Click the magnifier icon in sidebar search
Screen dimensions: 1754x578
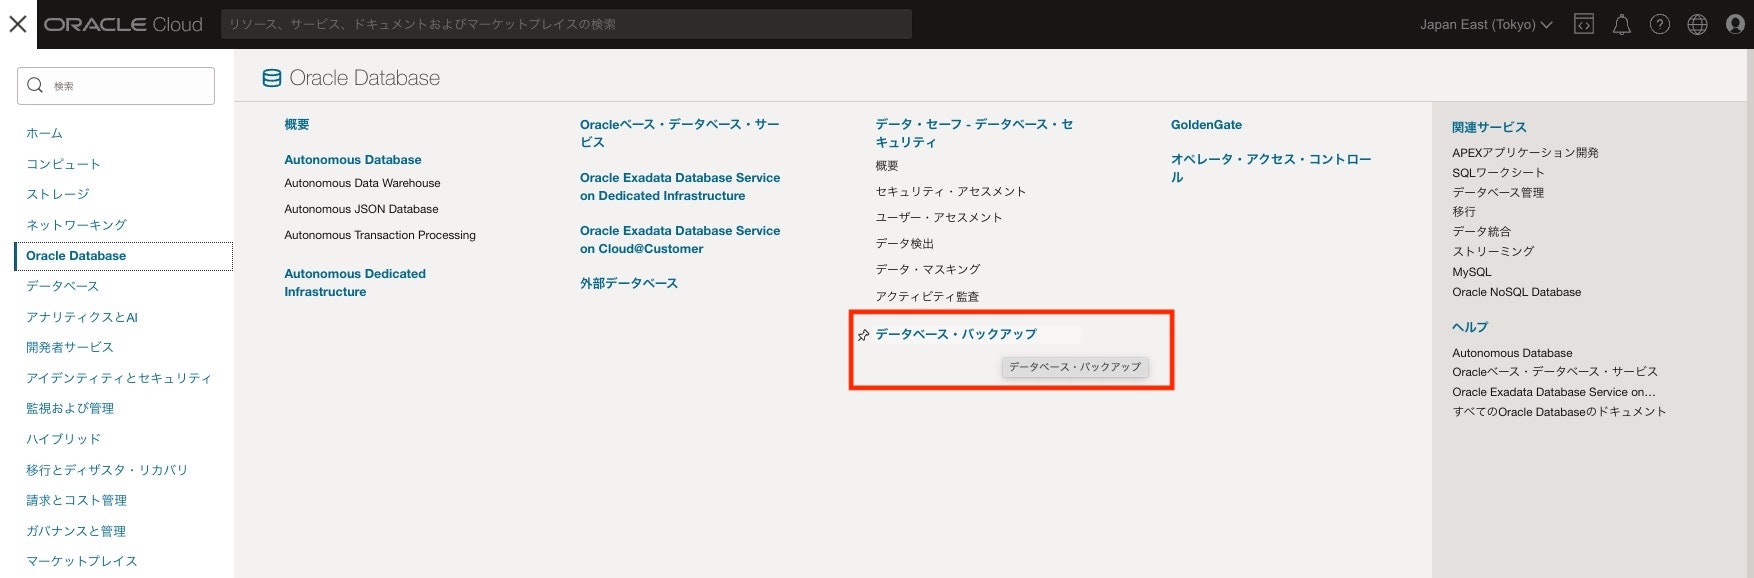pyautogui.click(x=35, y=86)
